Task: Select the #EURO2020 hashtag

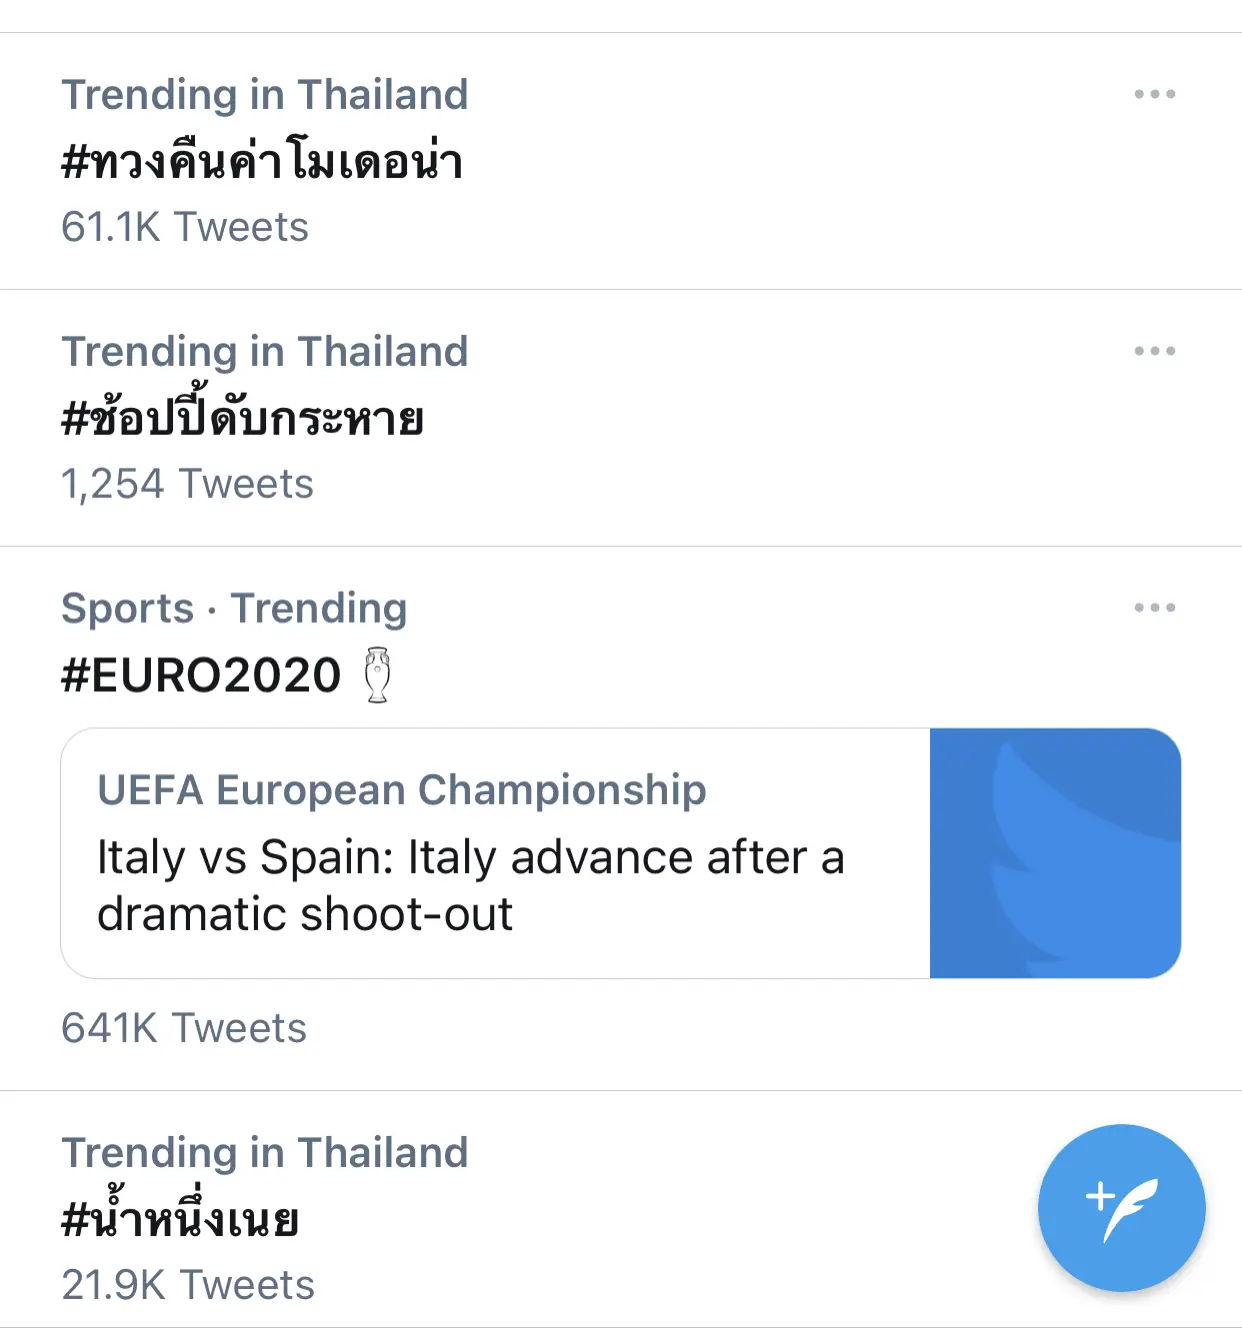Action: pyautogui.click(x=201, y=675)
